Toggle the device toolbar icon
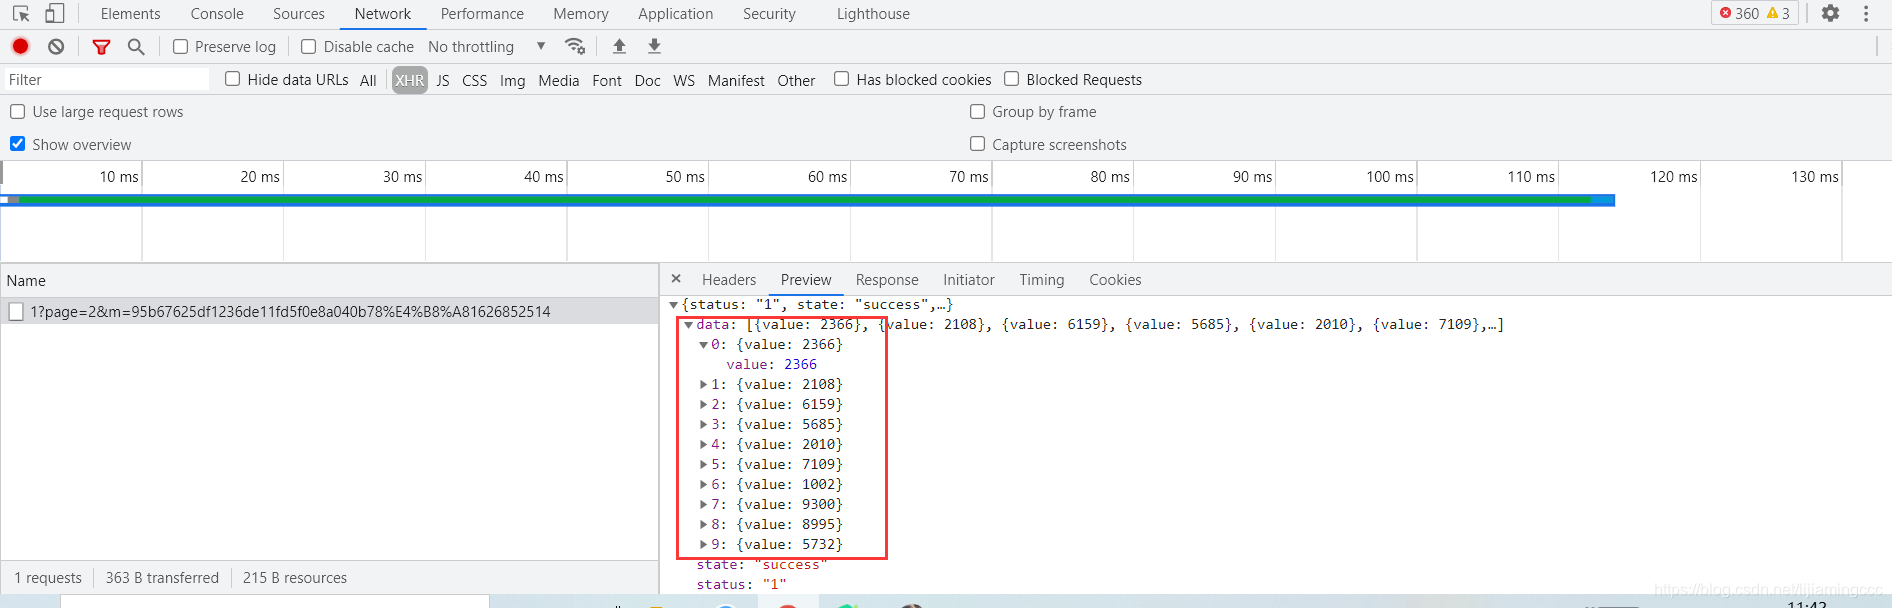The image size is (1892, 608). 55,14
